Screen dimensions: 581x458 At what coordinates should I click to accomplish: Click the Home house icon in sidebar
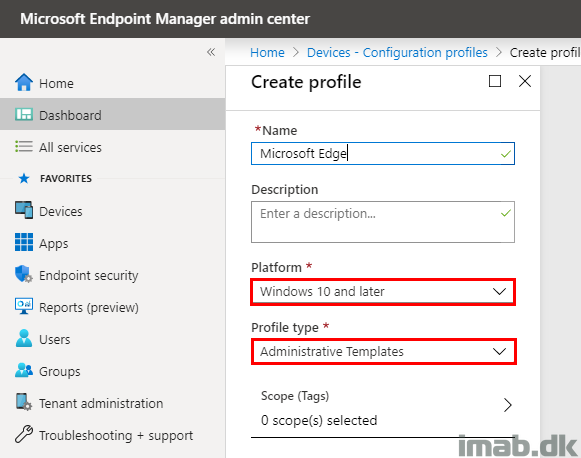[24, 82]
